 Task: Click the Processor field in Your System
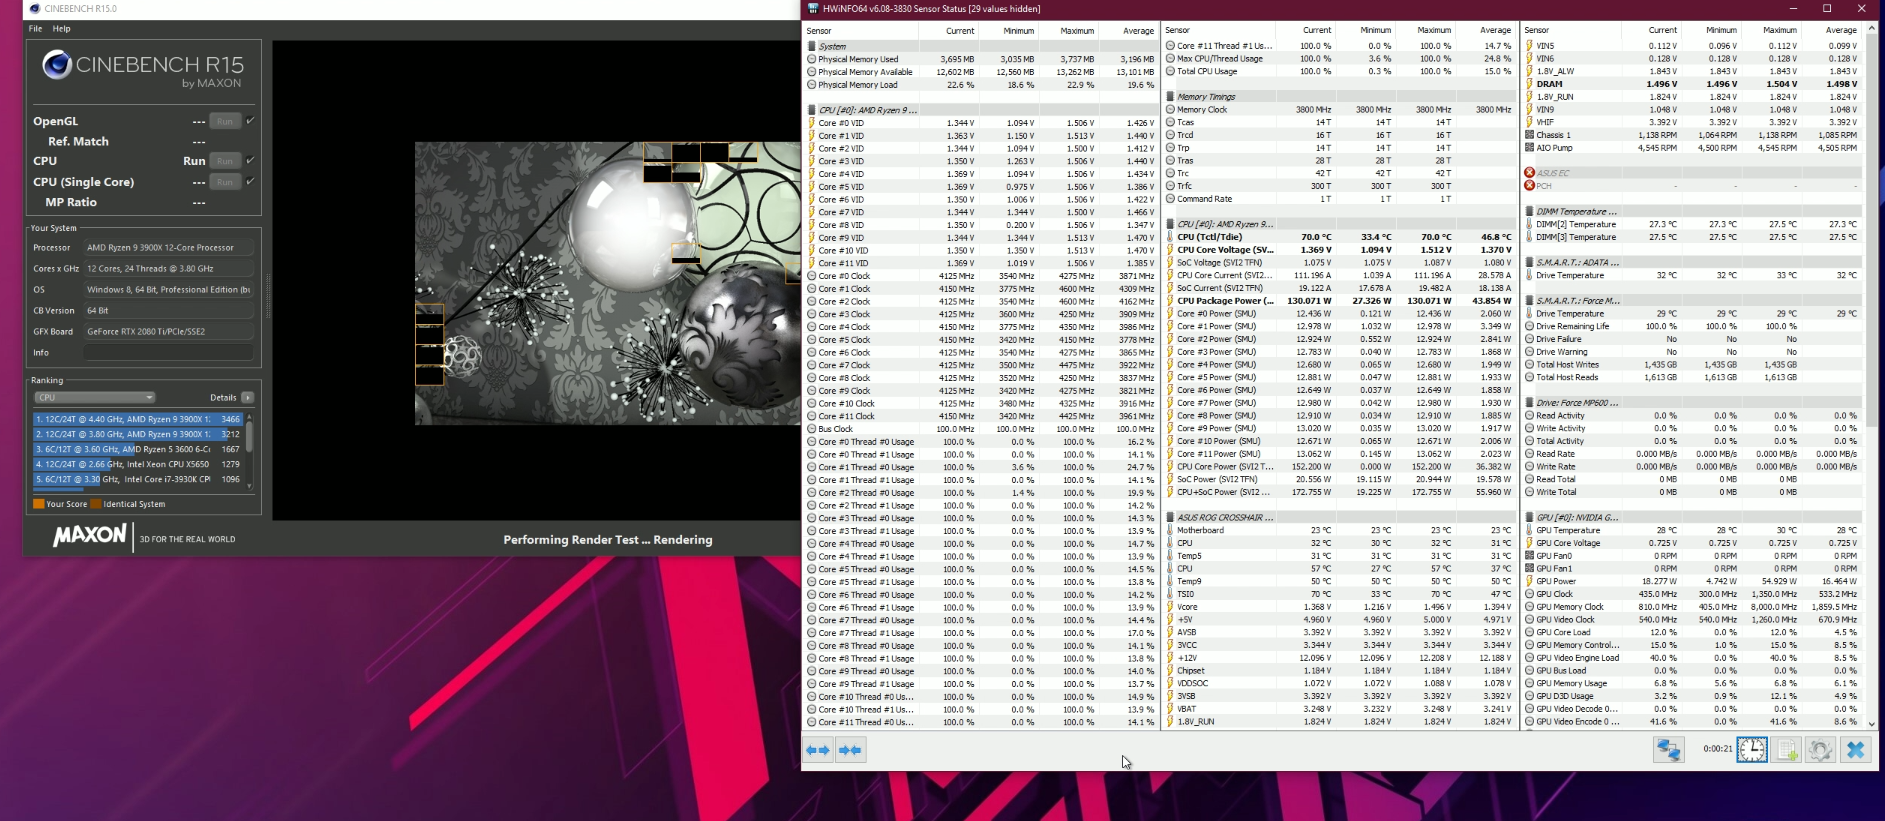pos(168,247)
